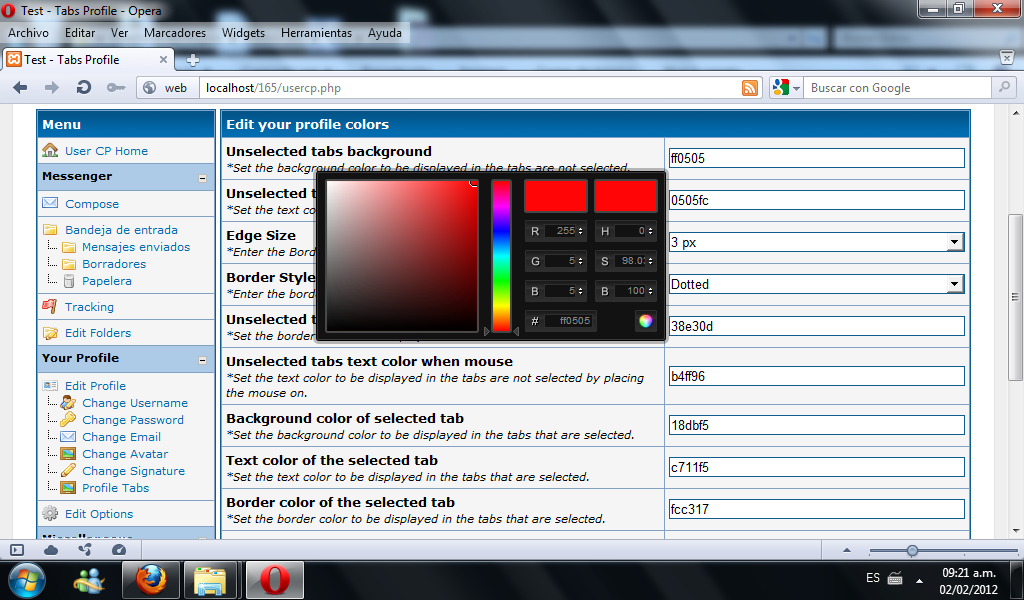Open a new tab with the plus icon

(x=193, y=60)
